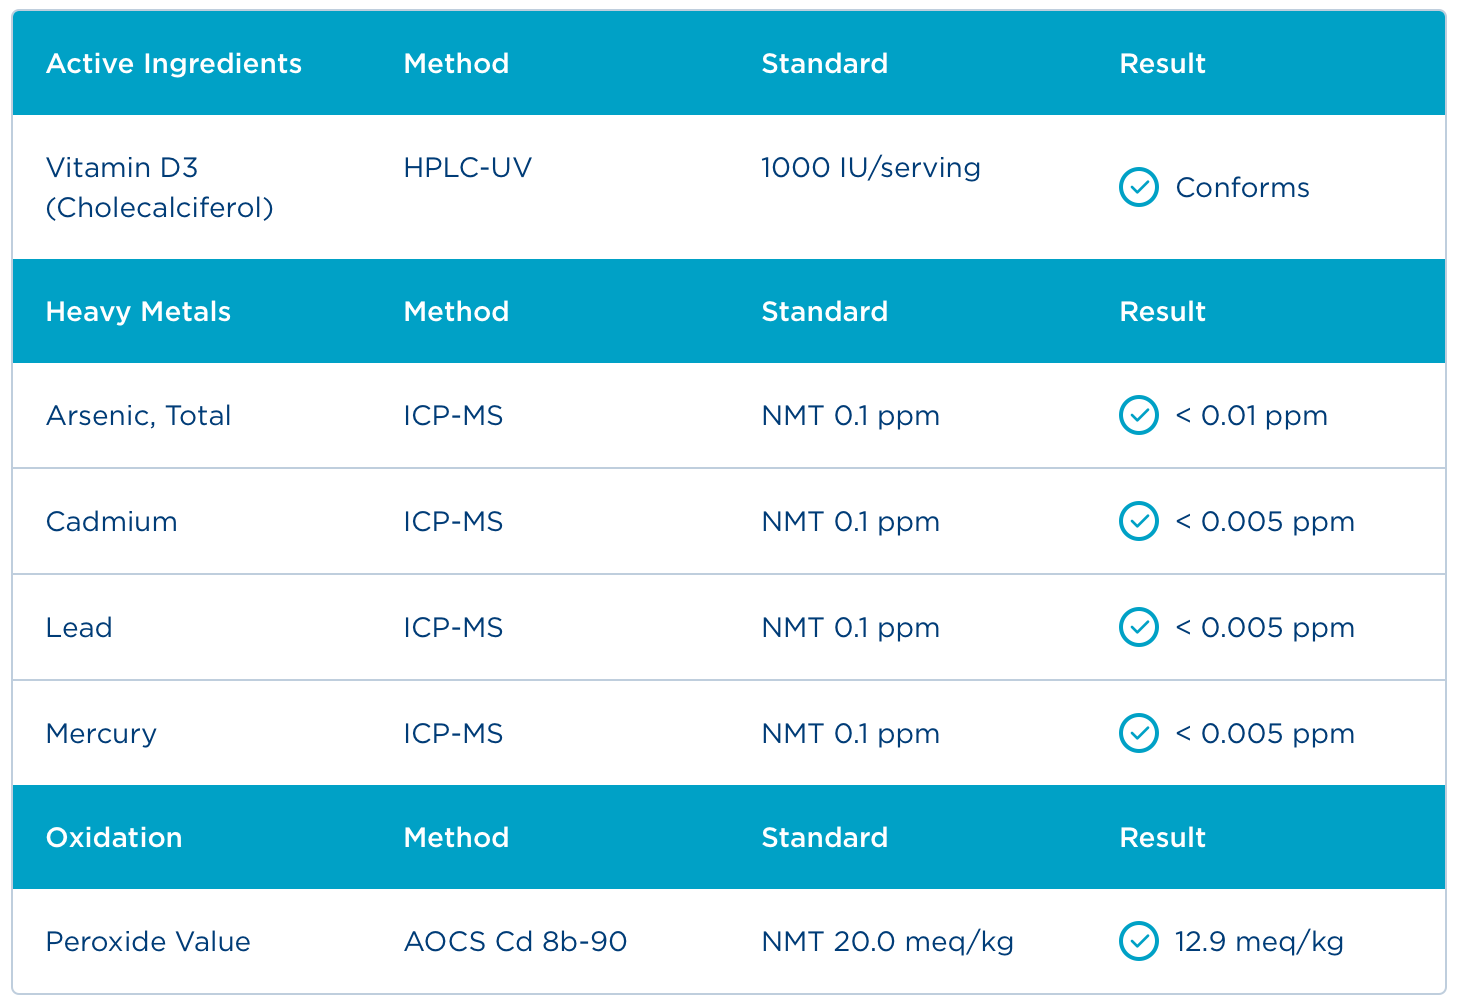This screenshot has width=1460, height=1004.
Task: Click the Mercury row label
Action: pos(101,734)
